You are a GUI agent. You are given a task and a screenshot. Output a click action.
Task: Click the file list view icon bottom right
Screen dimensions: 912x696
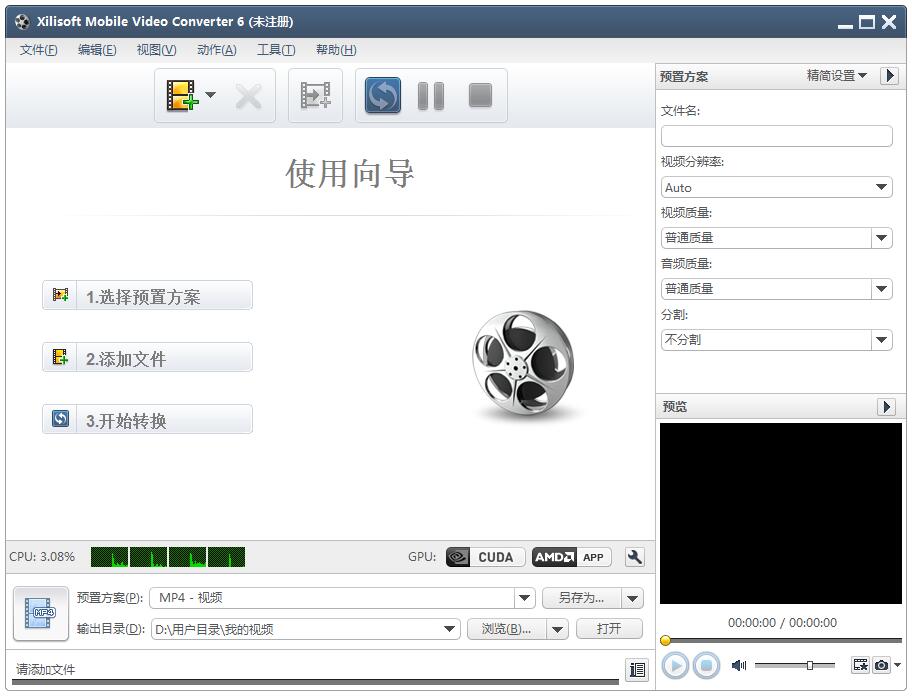(x=637, y=670)
